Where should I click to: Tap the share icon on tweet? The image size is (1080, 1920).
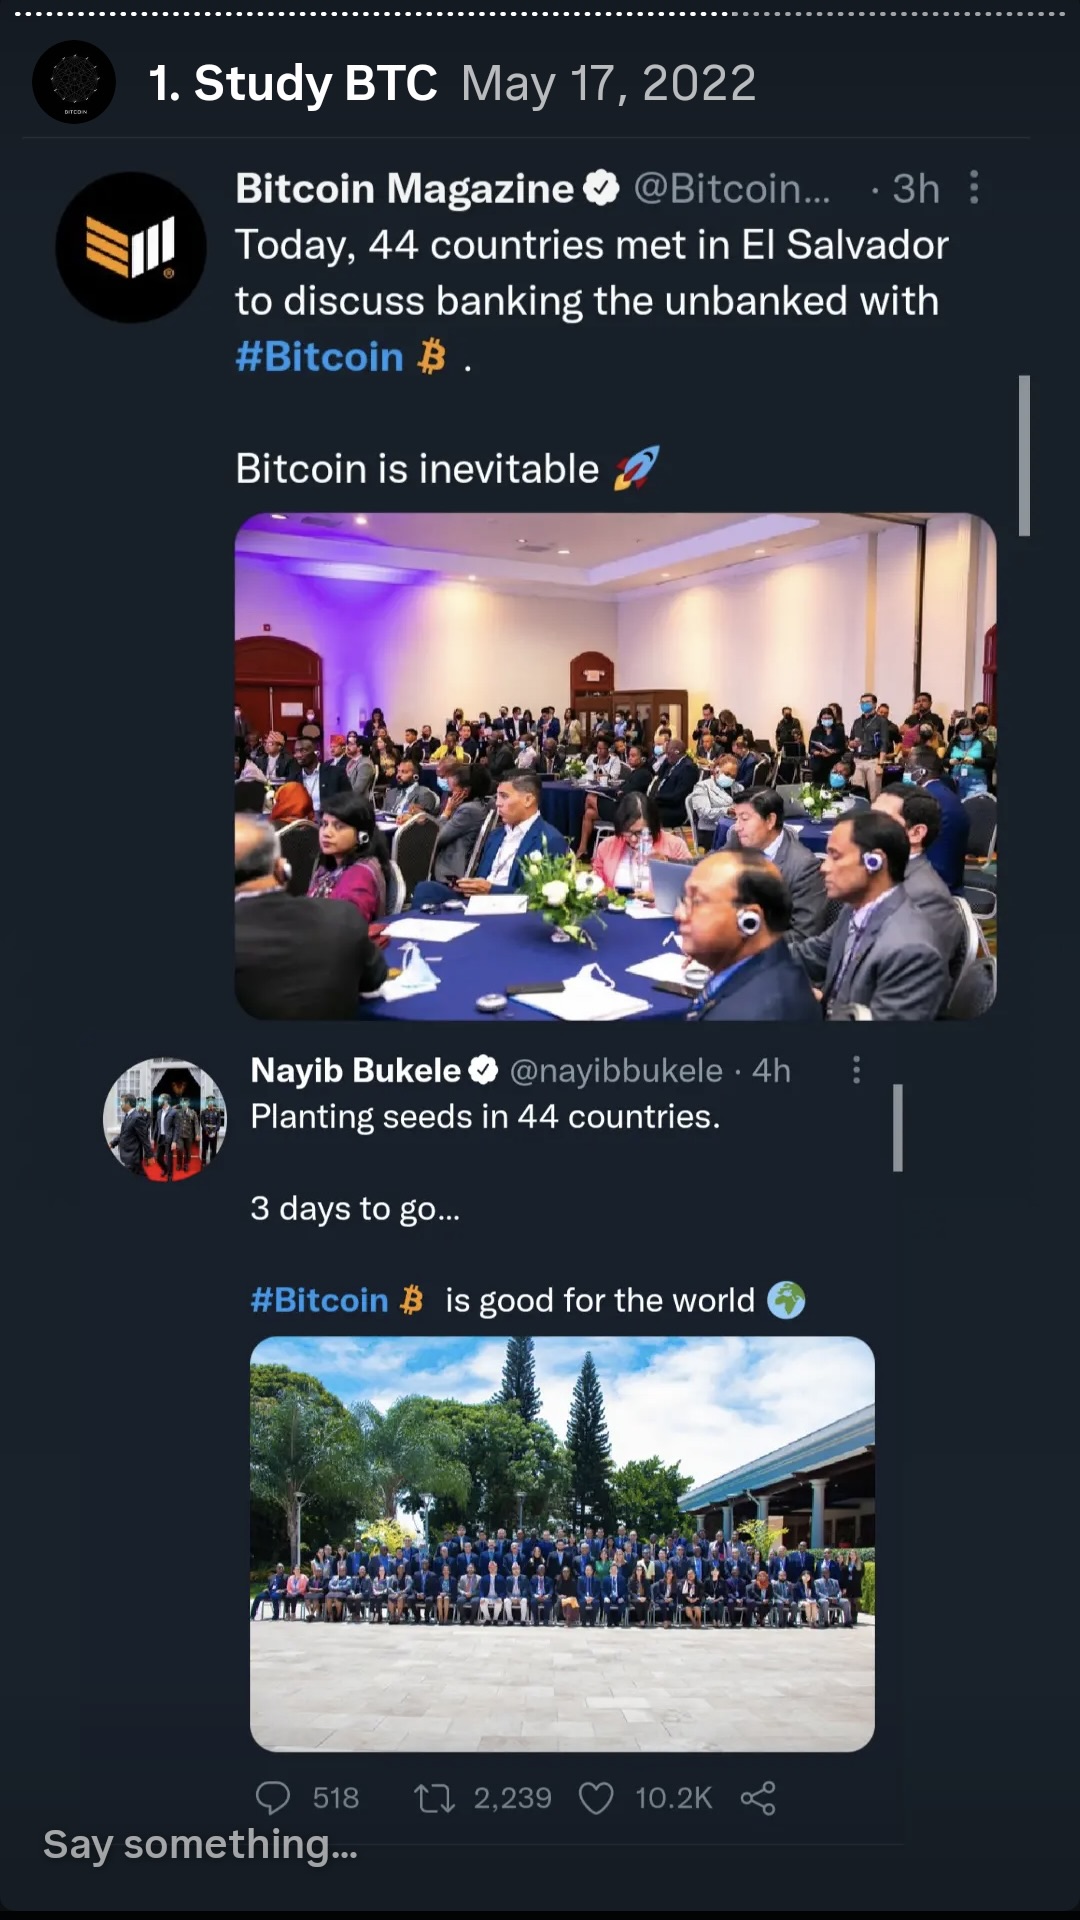click(758, 1799)
